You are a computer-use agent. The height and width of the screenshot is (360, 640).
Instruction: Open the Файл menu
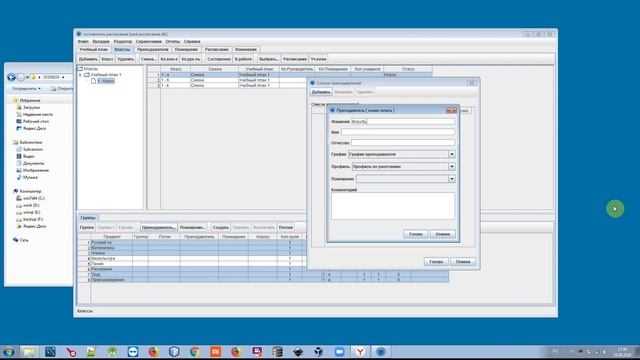point(83,42)
